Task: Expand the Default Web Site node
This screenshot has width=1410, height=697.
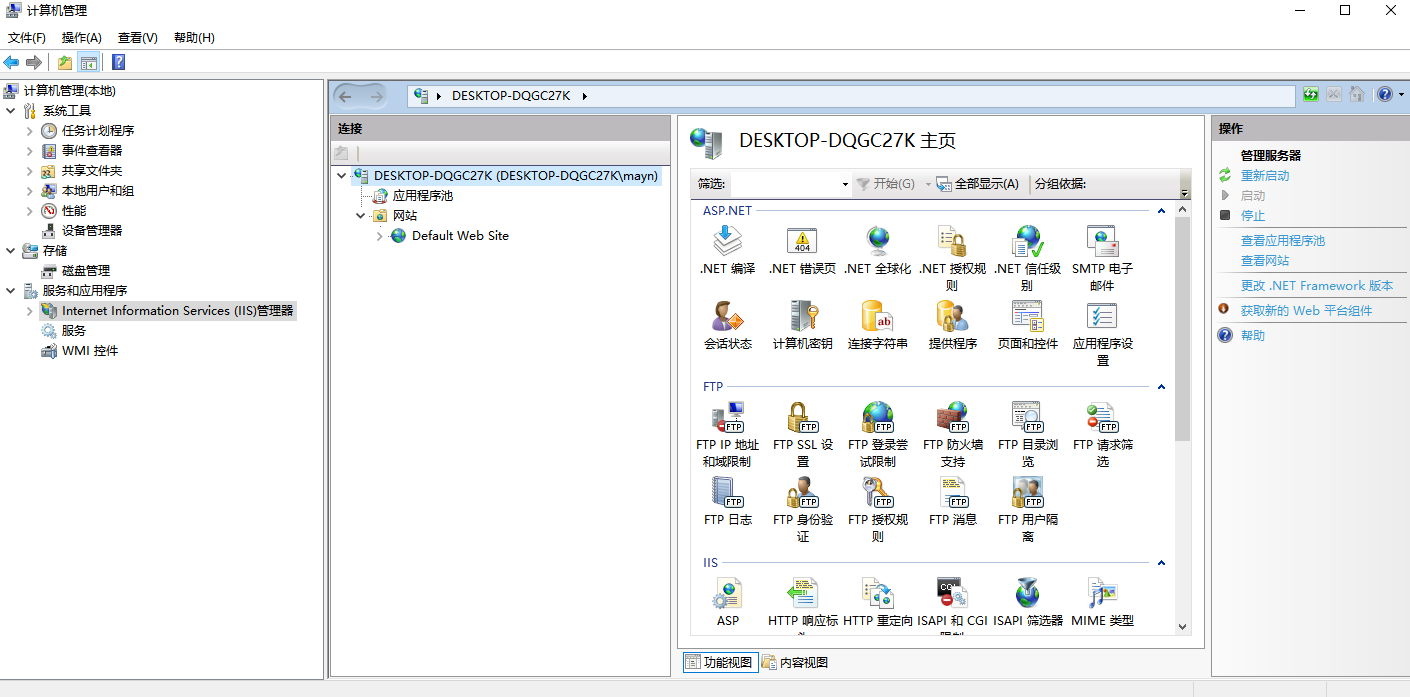Action: 378,235
